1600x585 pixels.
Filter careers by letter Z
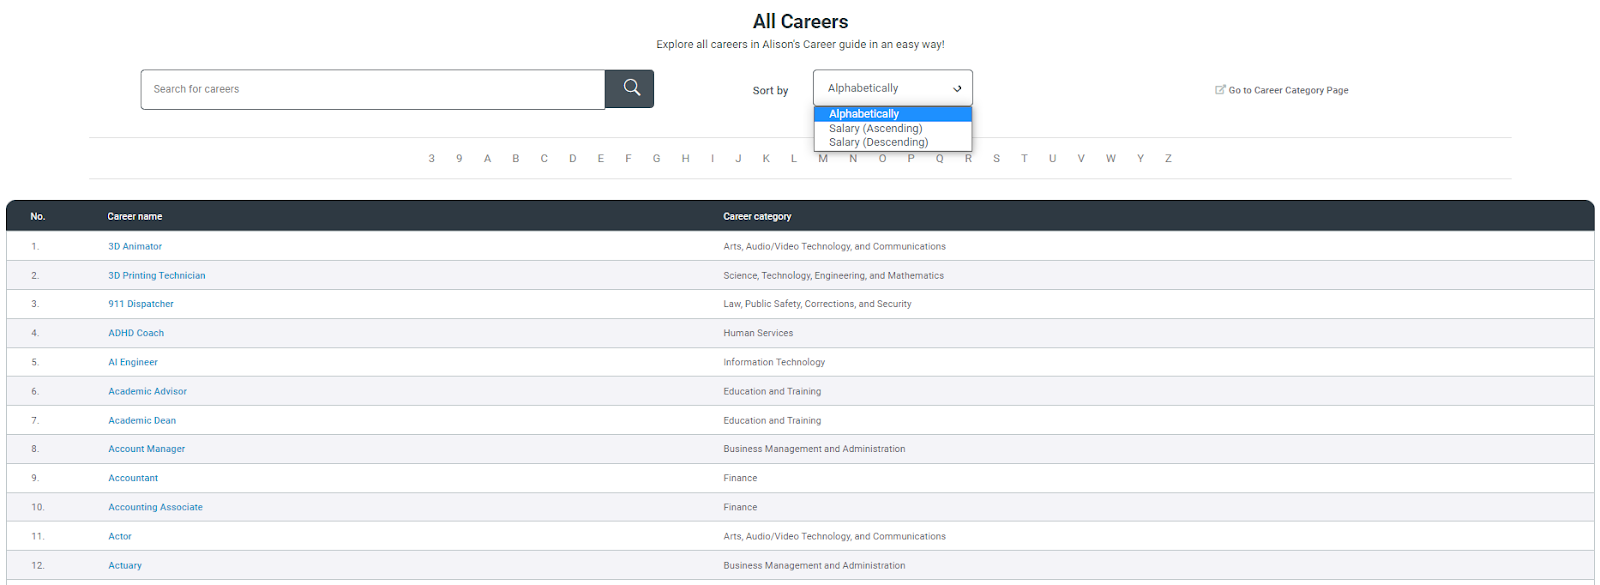[x=1168, y=158]
